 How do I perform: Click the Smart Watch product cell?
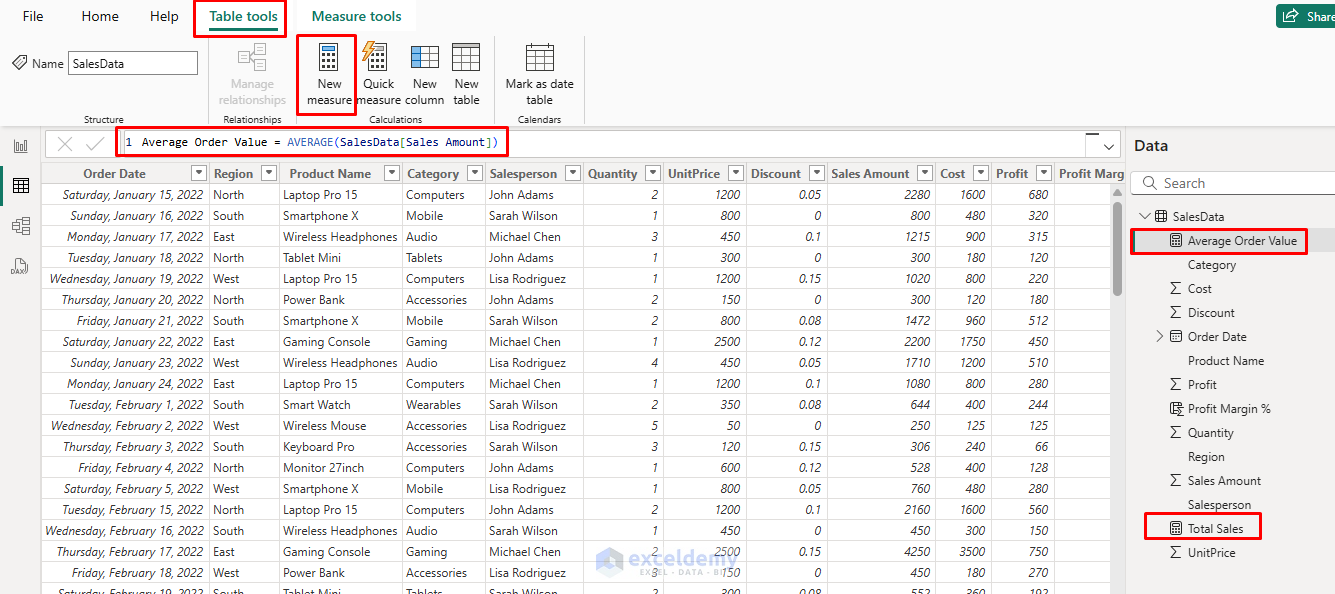point(341,405)
